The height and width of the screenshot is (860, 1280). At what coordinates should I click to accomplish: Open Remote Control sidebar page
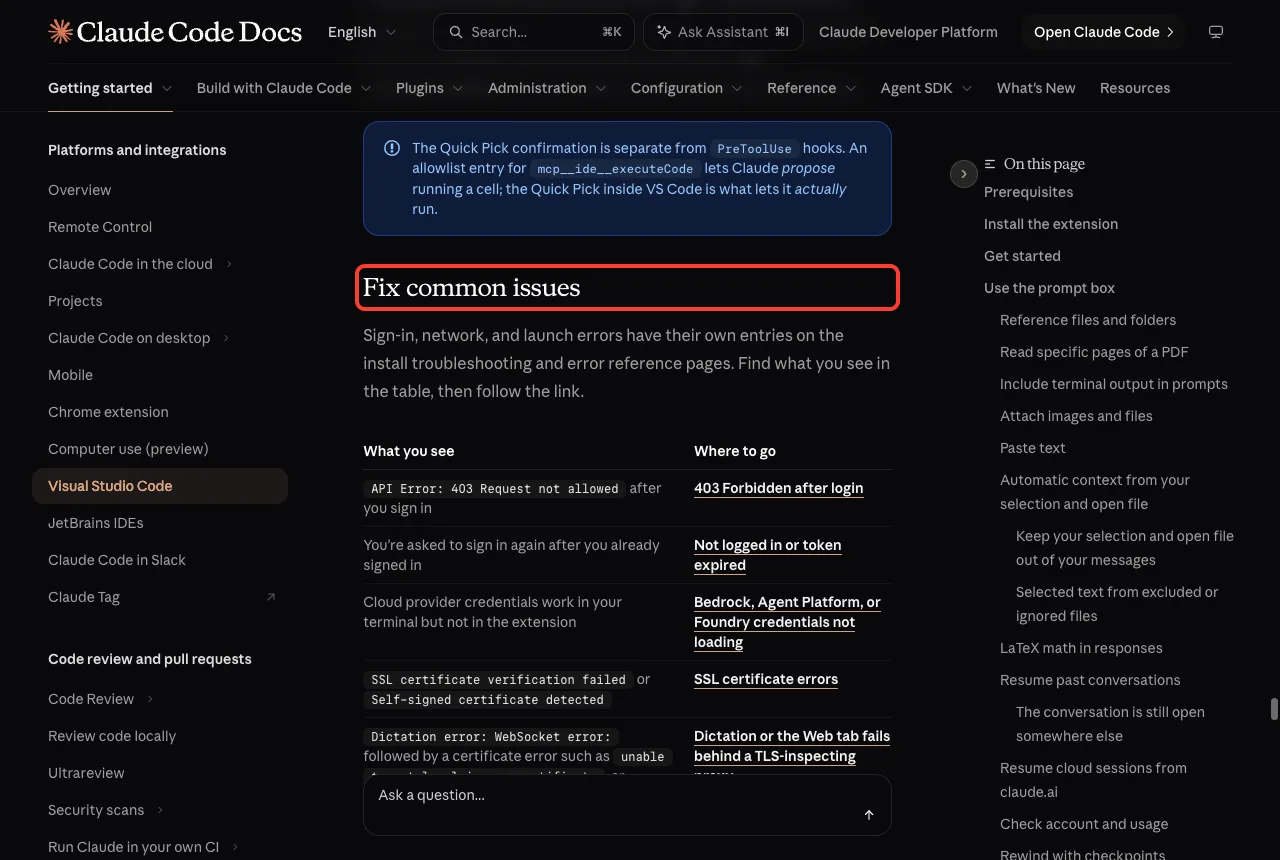pyautogui.click(x=100, y=227)
